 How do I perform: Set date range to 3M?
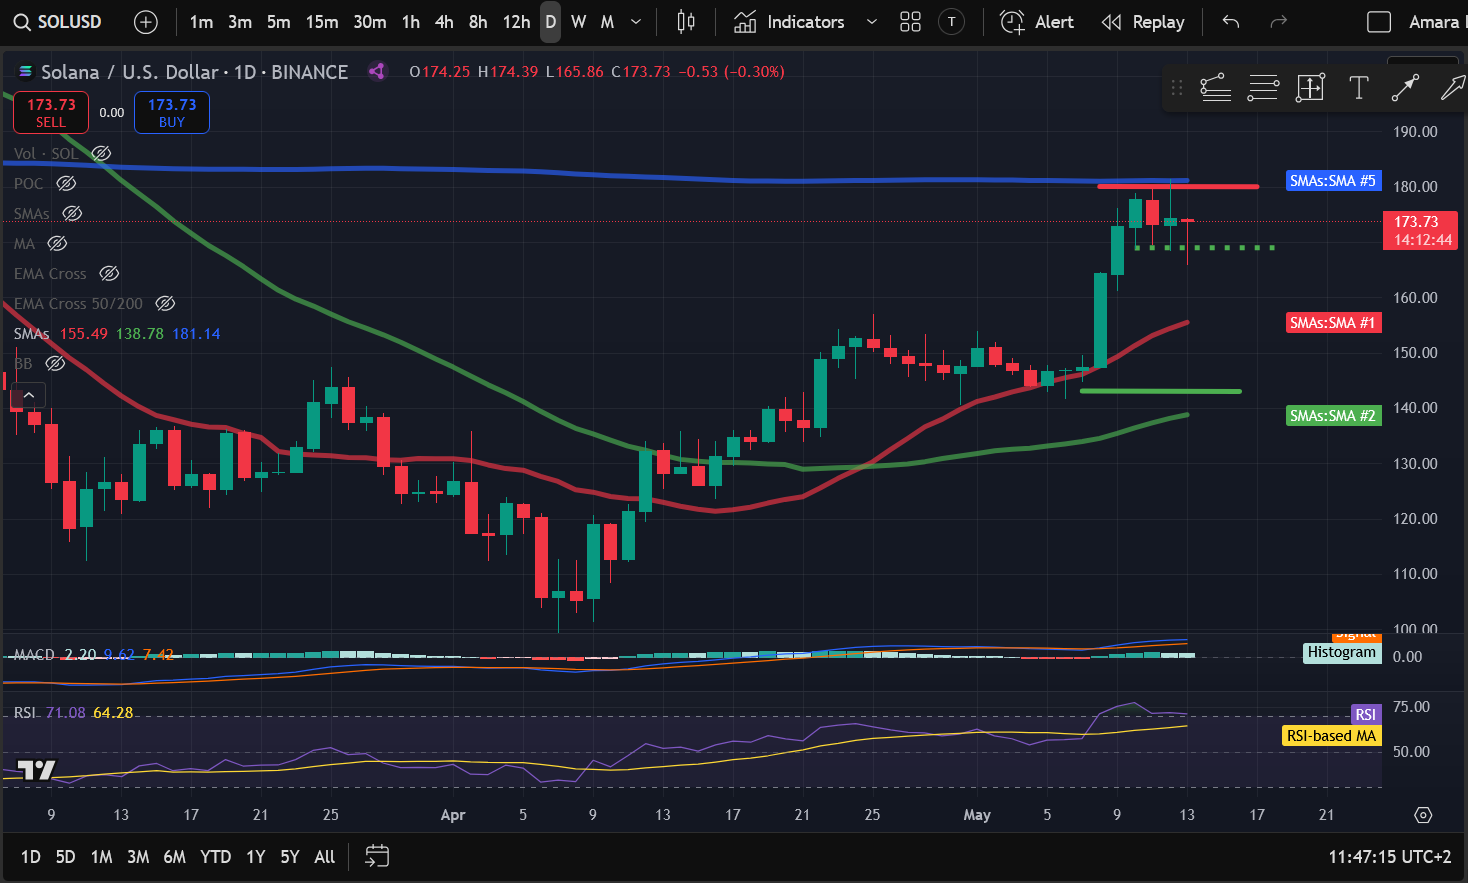138,857
